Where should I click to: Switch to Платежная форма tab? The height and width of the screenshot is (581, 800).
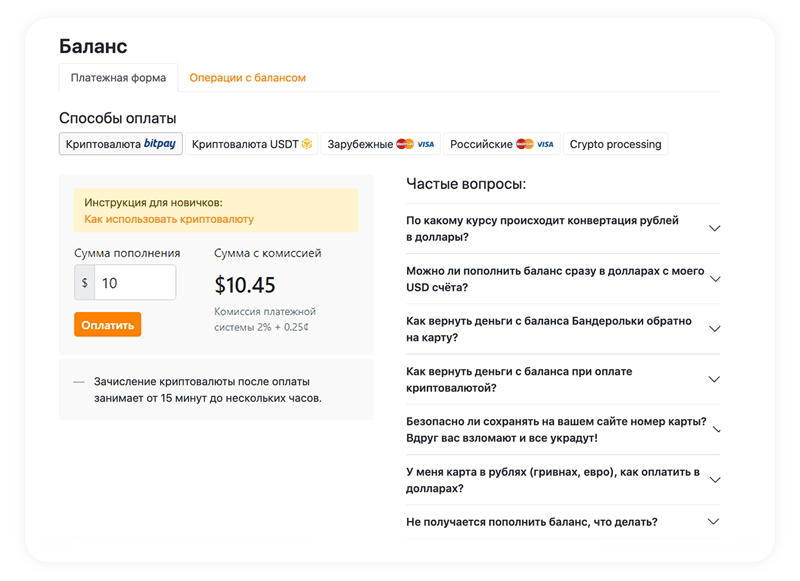118,77
